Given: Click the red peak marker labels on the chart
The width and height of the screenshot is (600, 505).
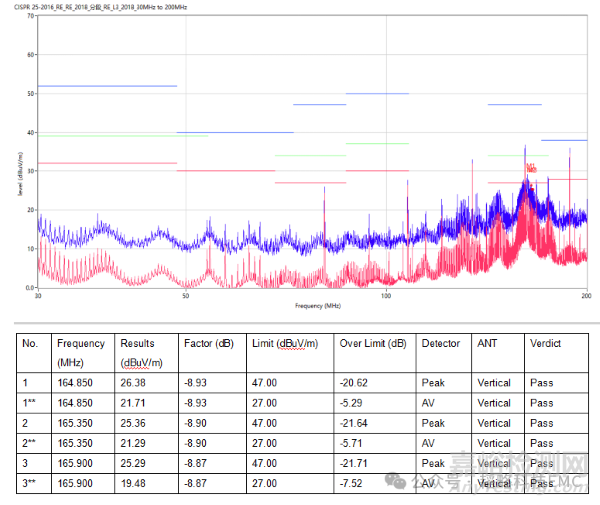Looking at the screenshot, I should click(531, 168).
